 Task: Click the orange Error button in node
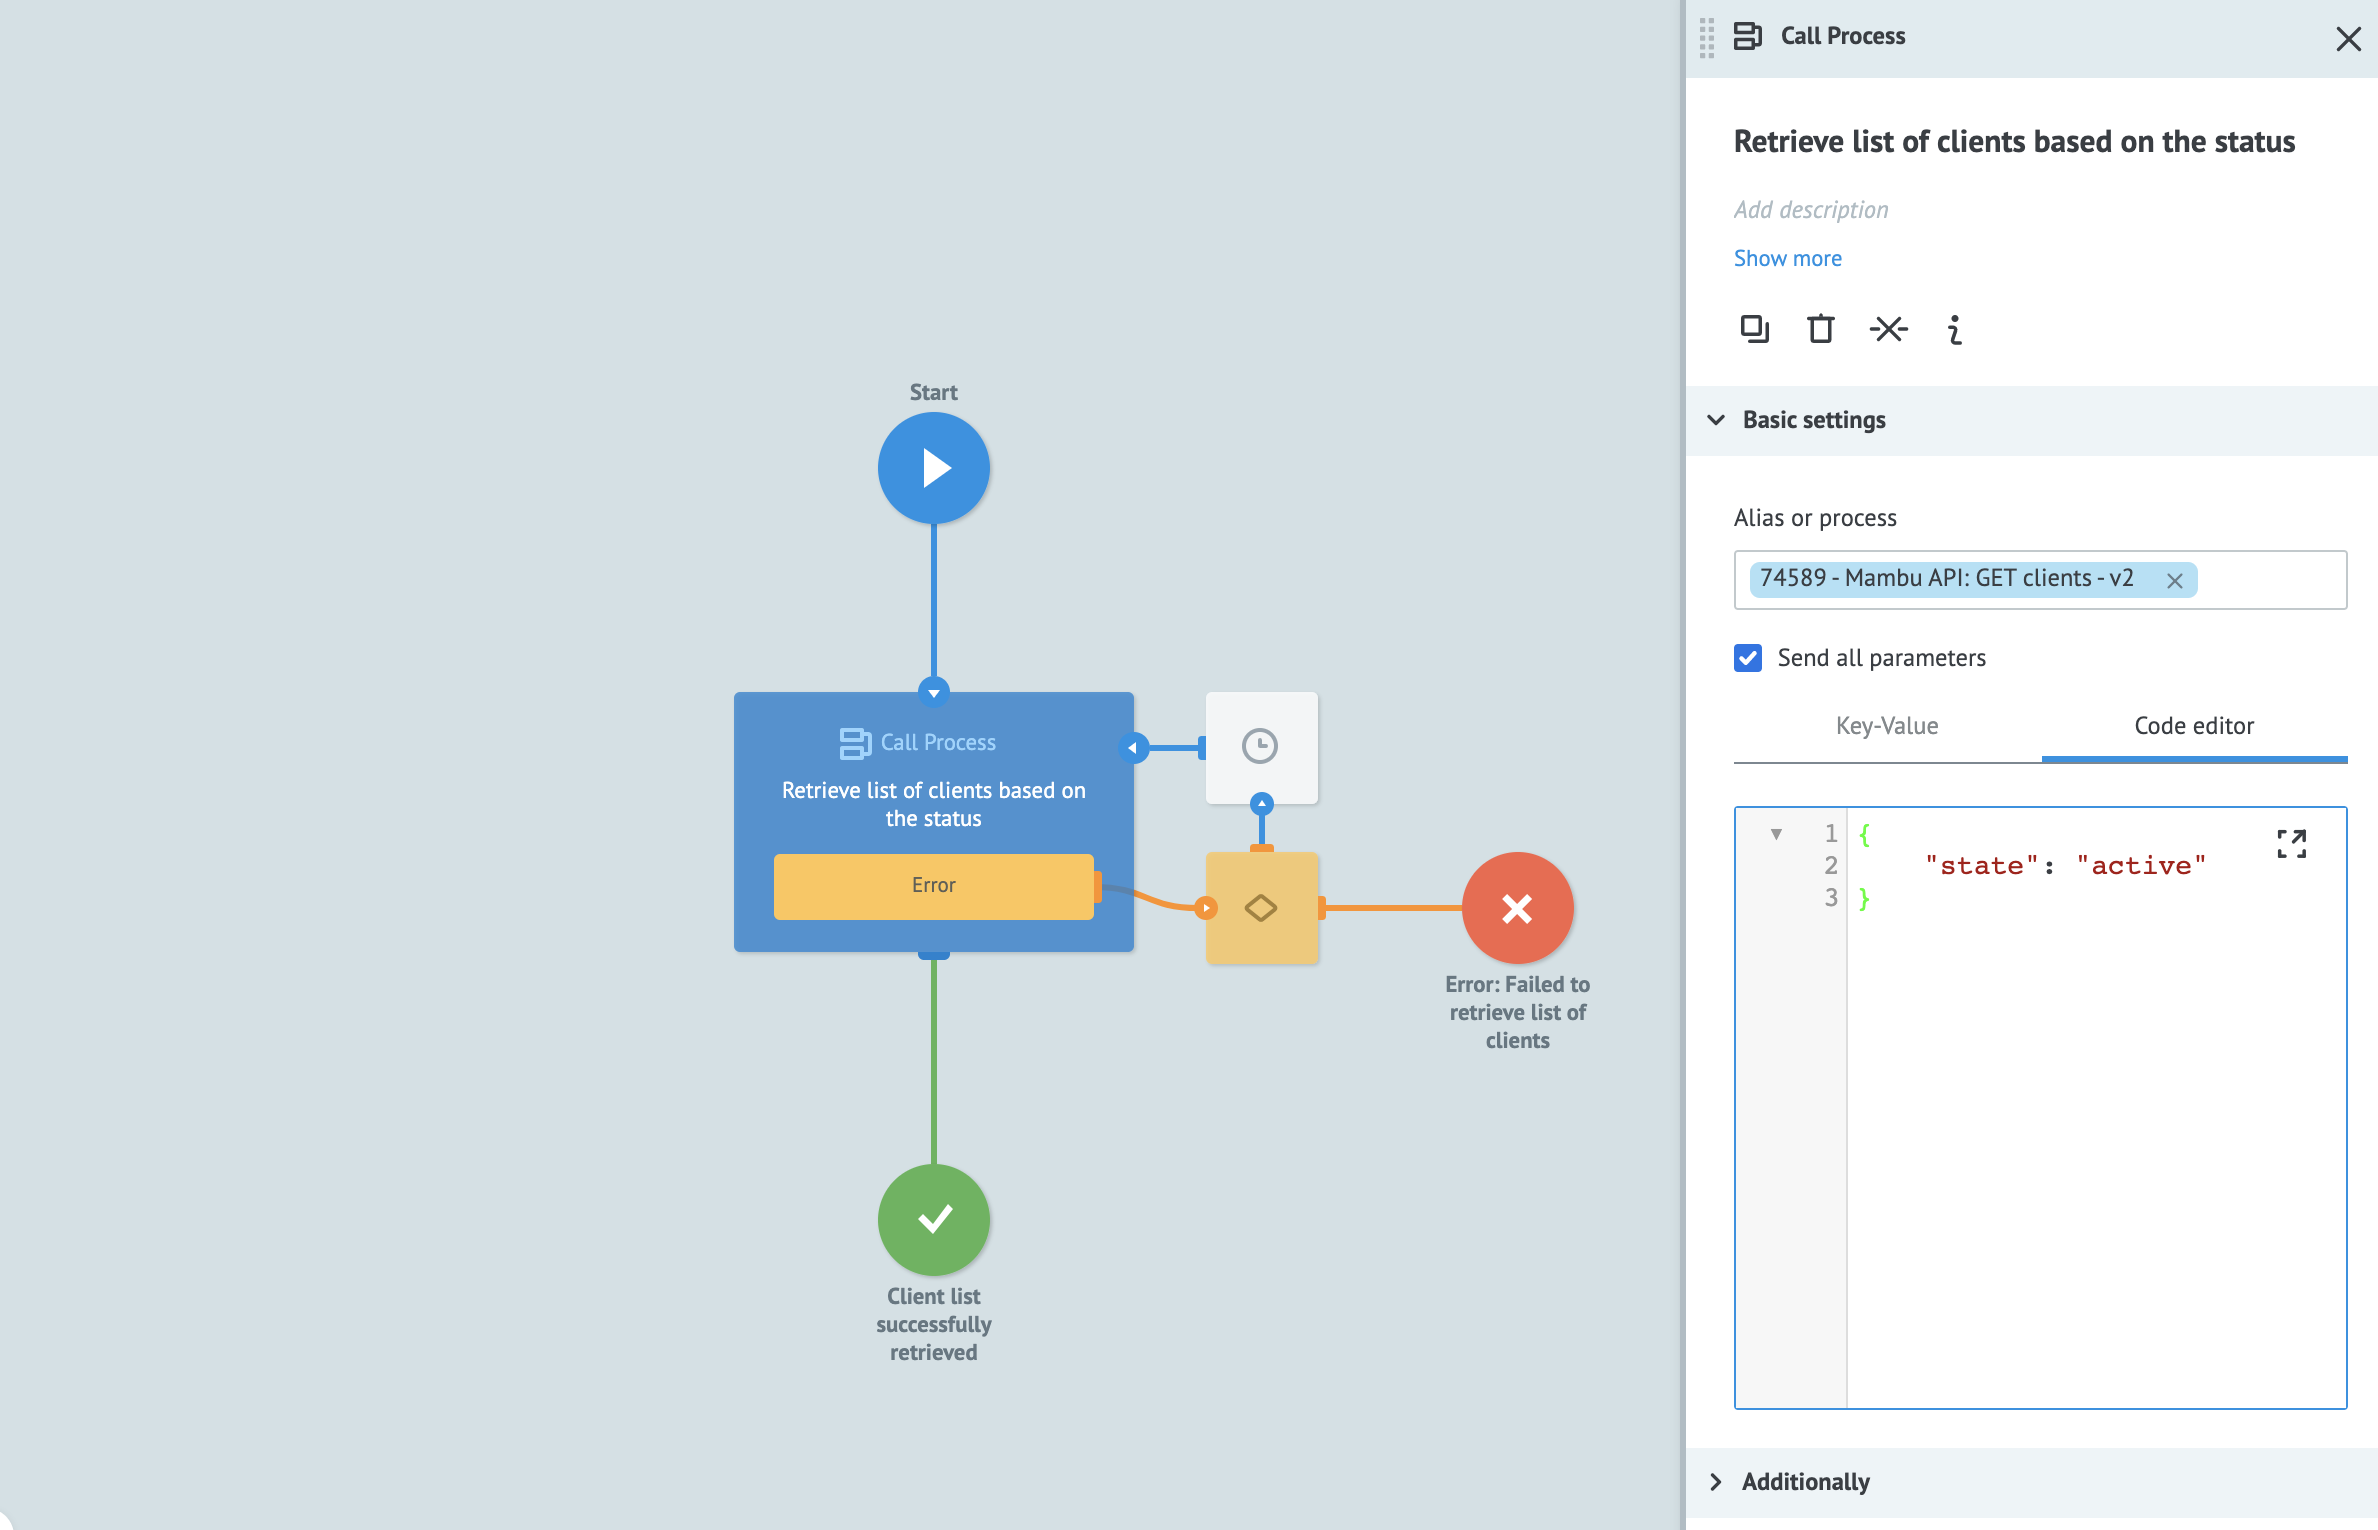coord(933,885)
